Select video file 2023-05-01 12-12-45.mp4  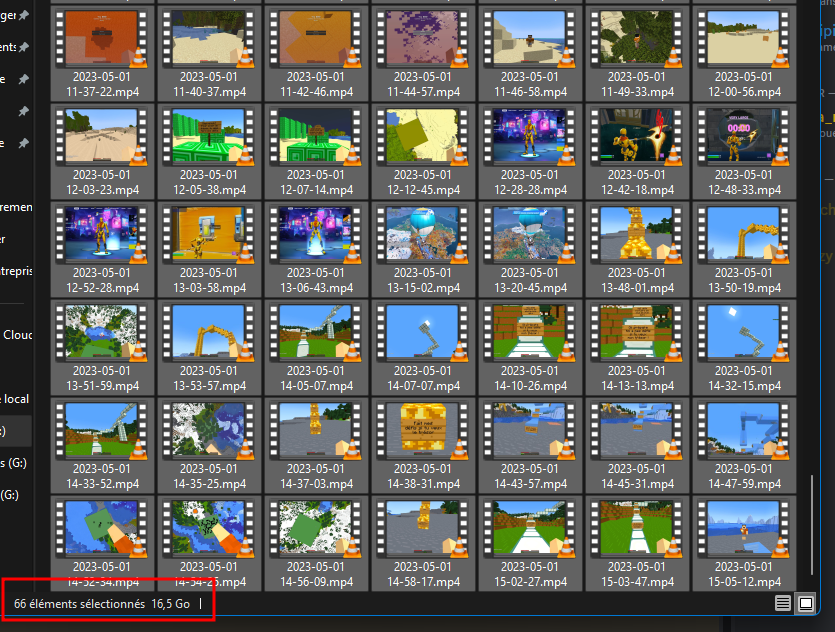tap(423, 151)
